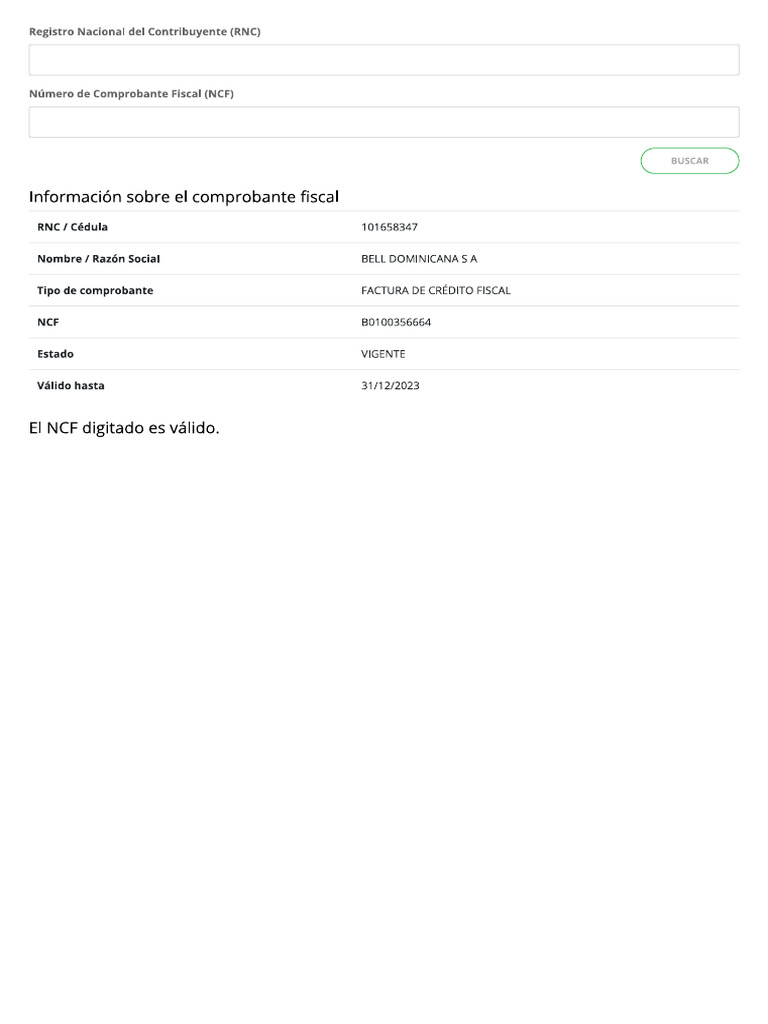Click the 'Registro Nacional del Contribuyente (RNC)' label
768x1024 pixels.
pos(144,31)
